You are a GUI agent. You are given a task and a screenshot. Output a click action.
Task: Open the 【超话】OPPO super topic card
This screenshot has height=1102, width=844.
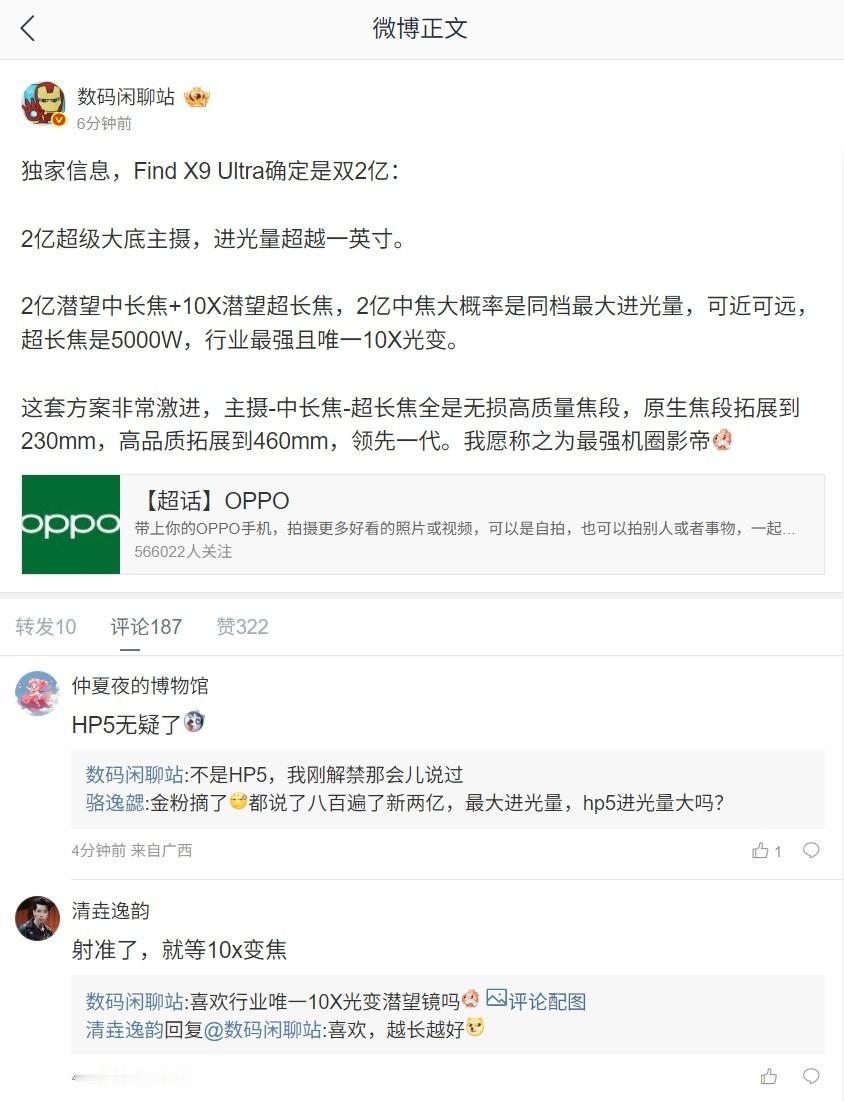(x=420, y=524)
